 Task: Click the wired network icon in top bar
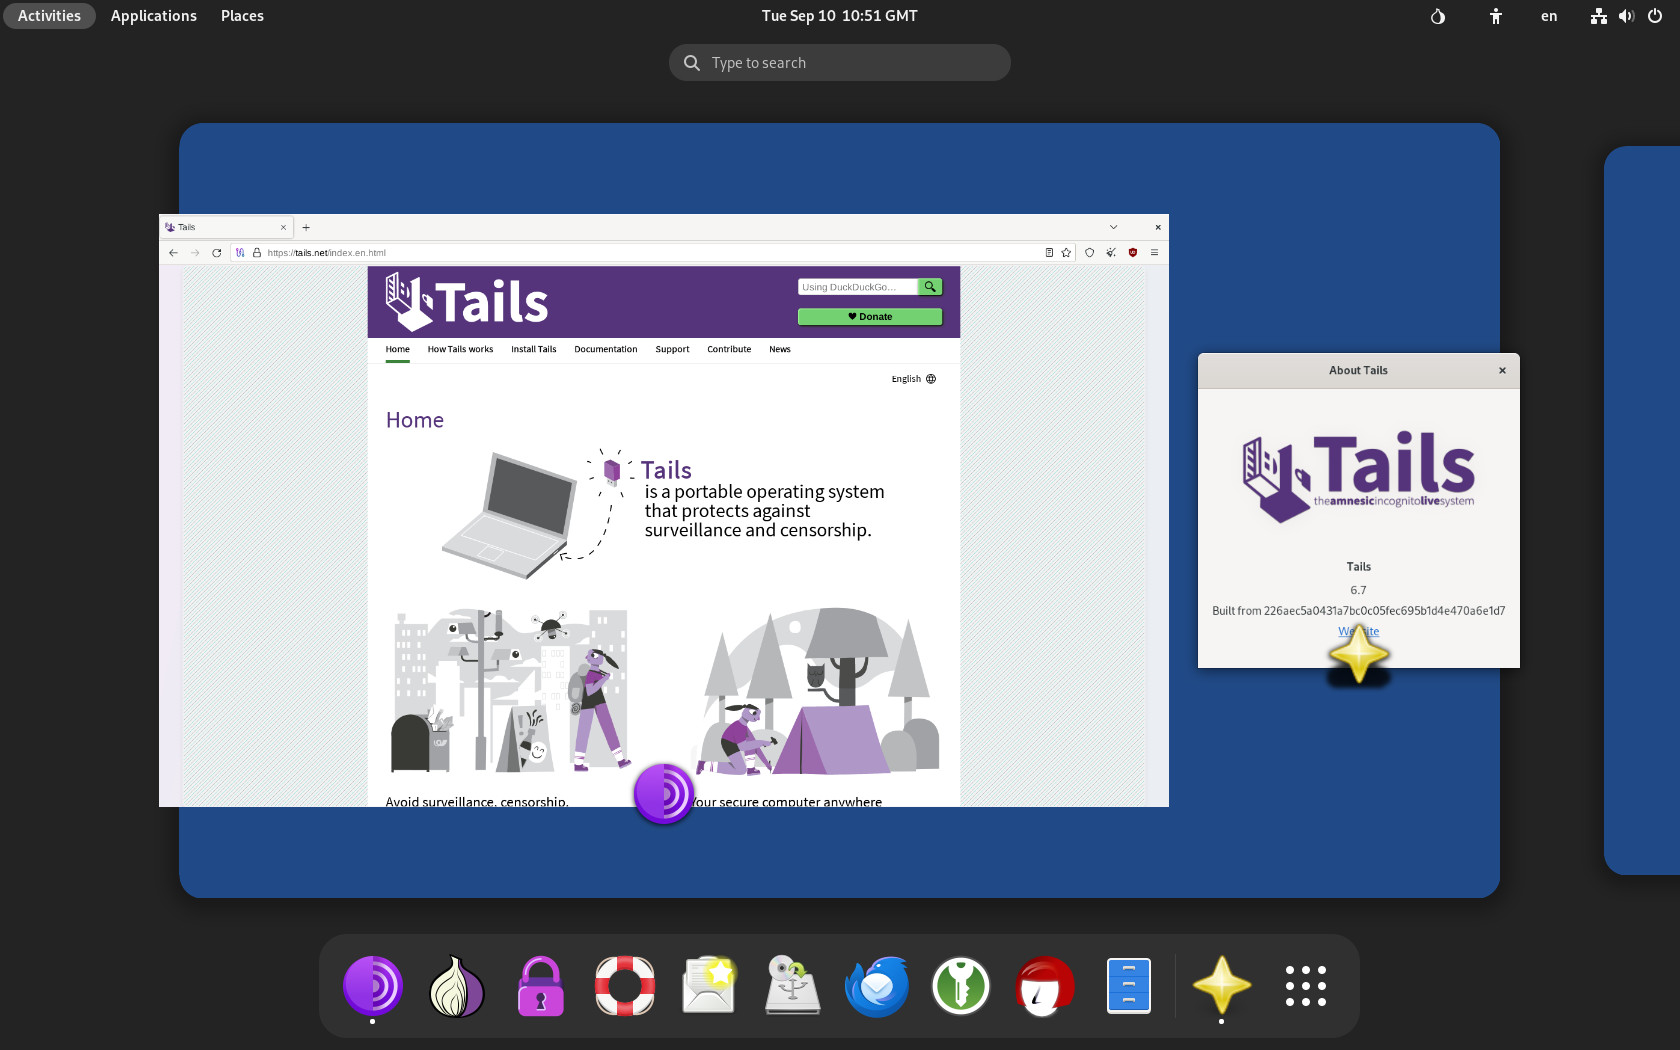tap(1599, 16)
